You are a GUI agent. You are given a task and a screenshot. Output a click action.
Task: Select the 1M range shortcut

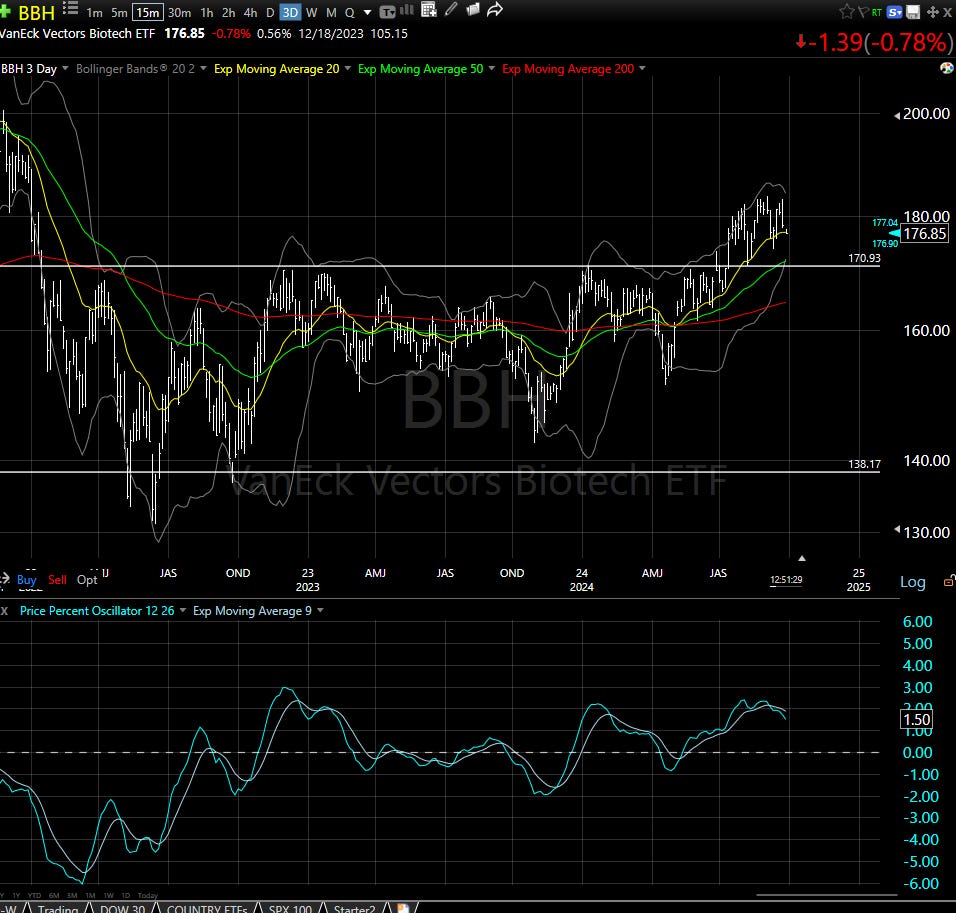90,895
